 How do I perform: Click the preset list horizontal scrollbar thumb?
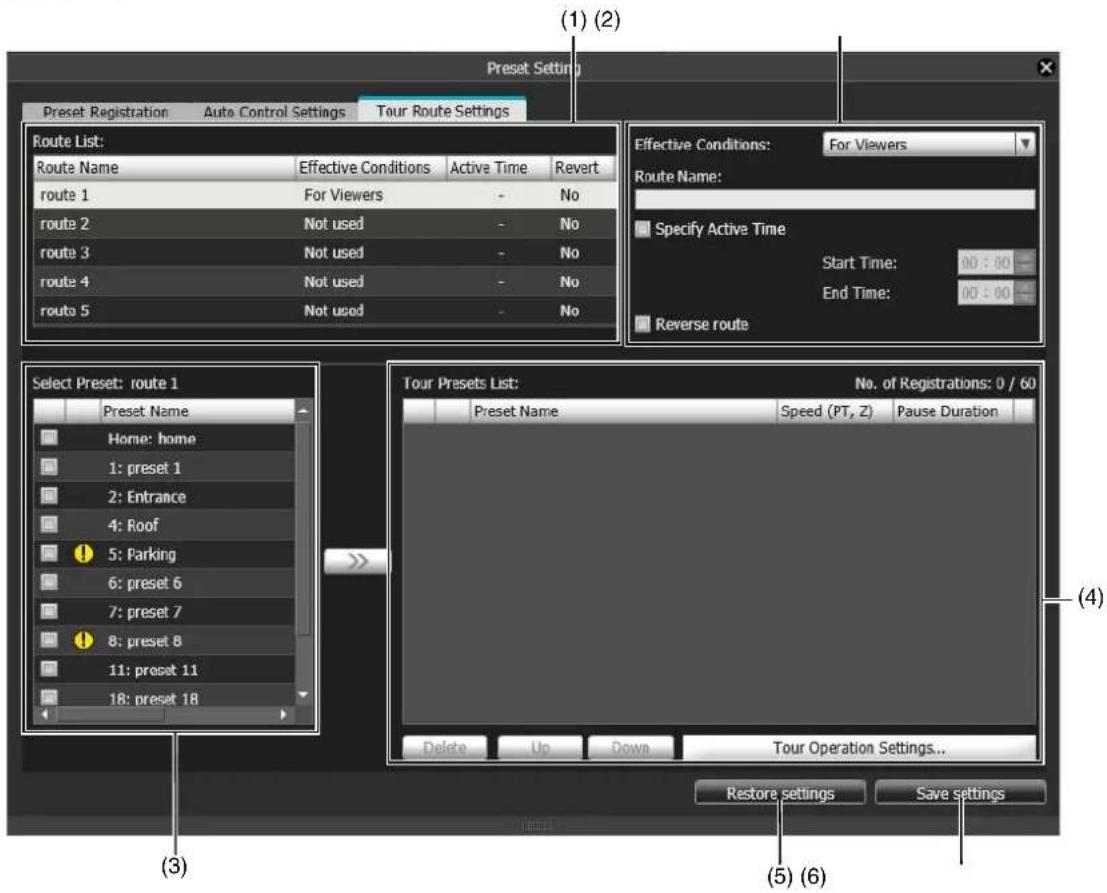[112, 714]
